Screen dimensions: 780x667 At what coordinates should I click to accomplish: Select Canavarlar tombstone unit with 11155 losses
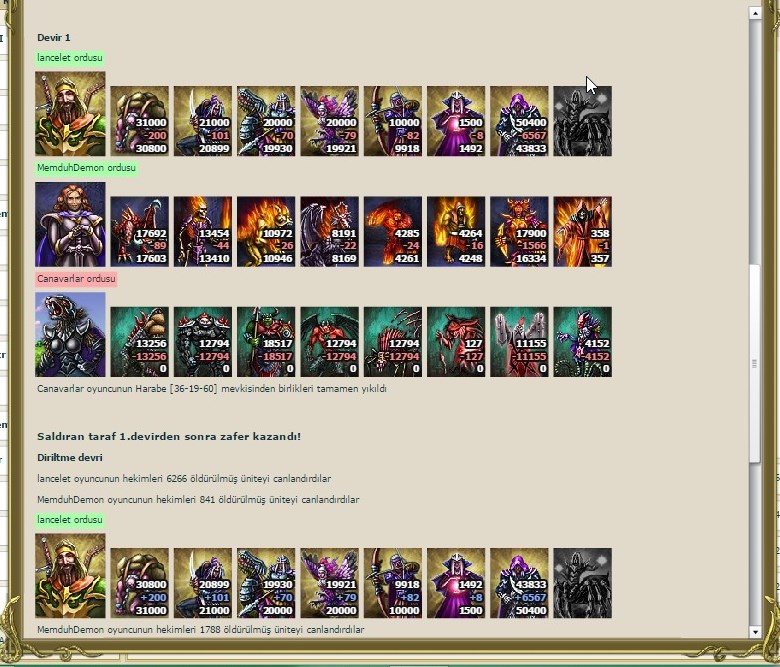tap(519, 342)
